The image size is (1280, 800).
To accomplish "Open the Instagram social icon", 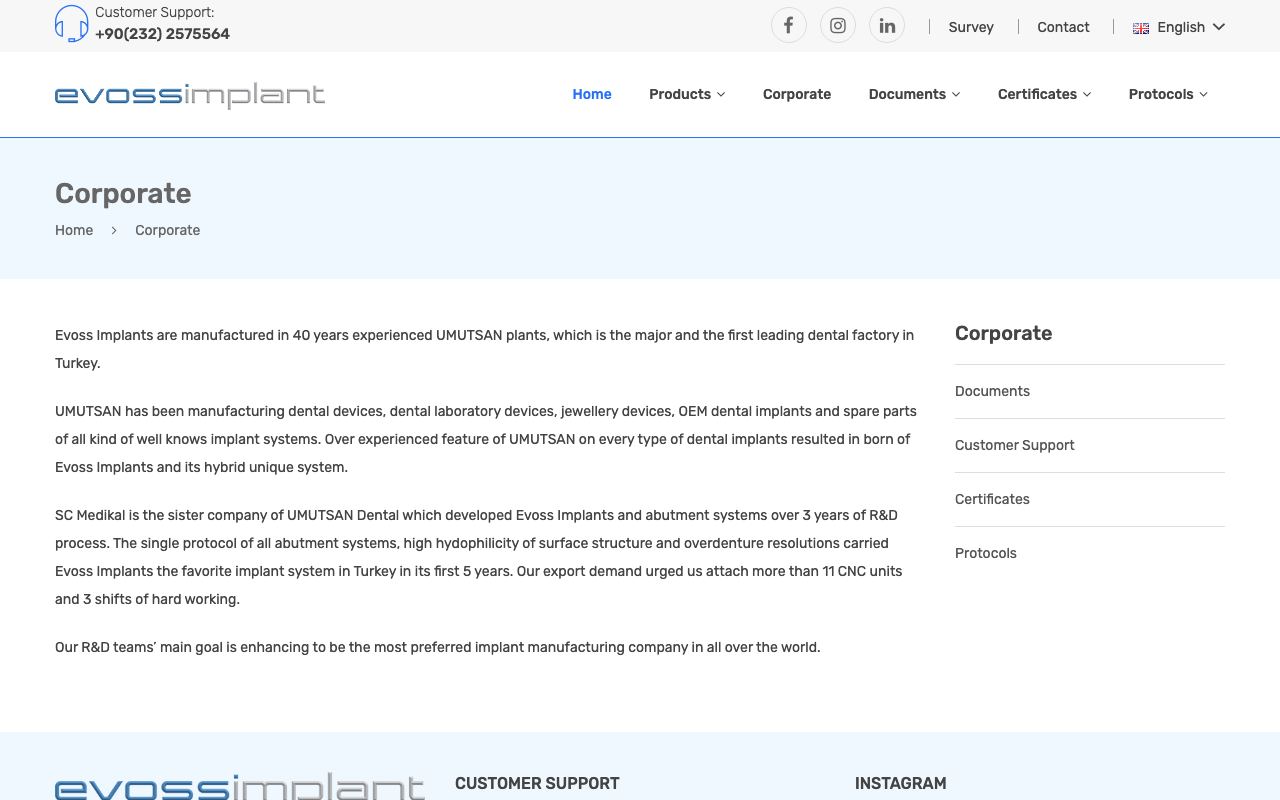I will click(838, 25).
